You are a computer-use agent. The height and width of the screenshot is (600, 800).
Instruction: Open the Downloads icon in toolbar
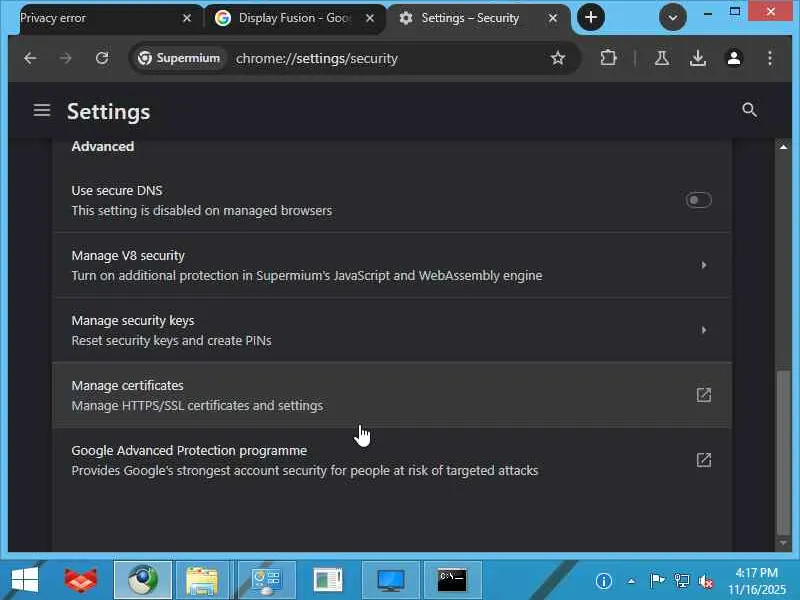click(x=697, y=58)
